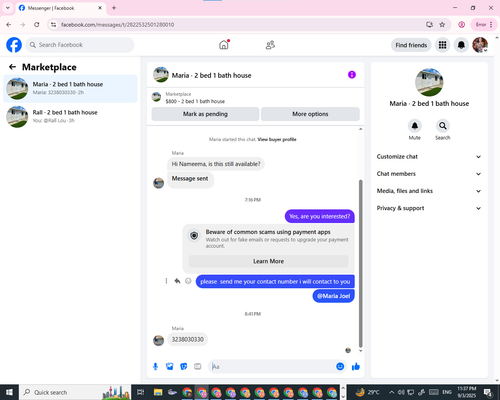Send a voice clip with microphone icon
500x400 pixels.
coord(155,367)
